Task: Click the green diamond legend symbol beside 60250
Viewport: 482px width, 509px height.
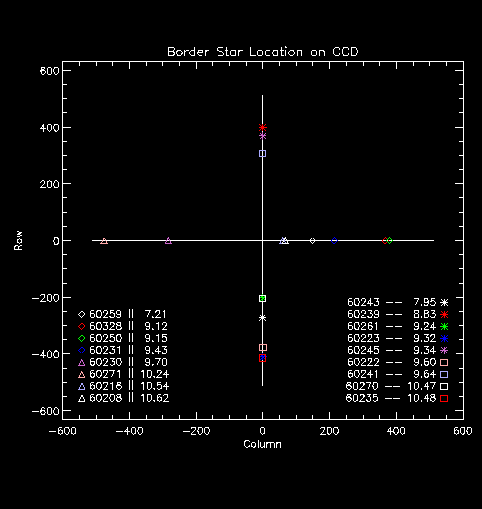Action: pyautogui.click(x=82, y=338)
